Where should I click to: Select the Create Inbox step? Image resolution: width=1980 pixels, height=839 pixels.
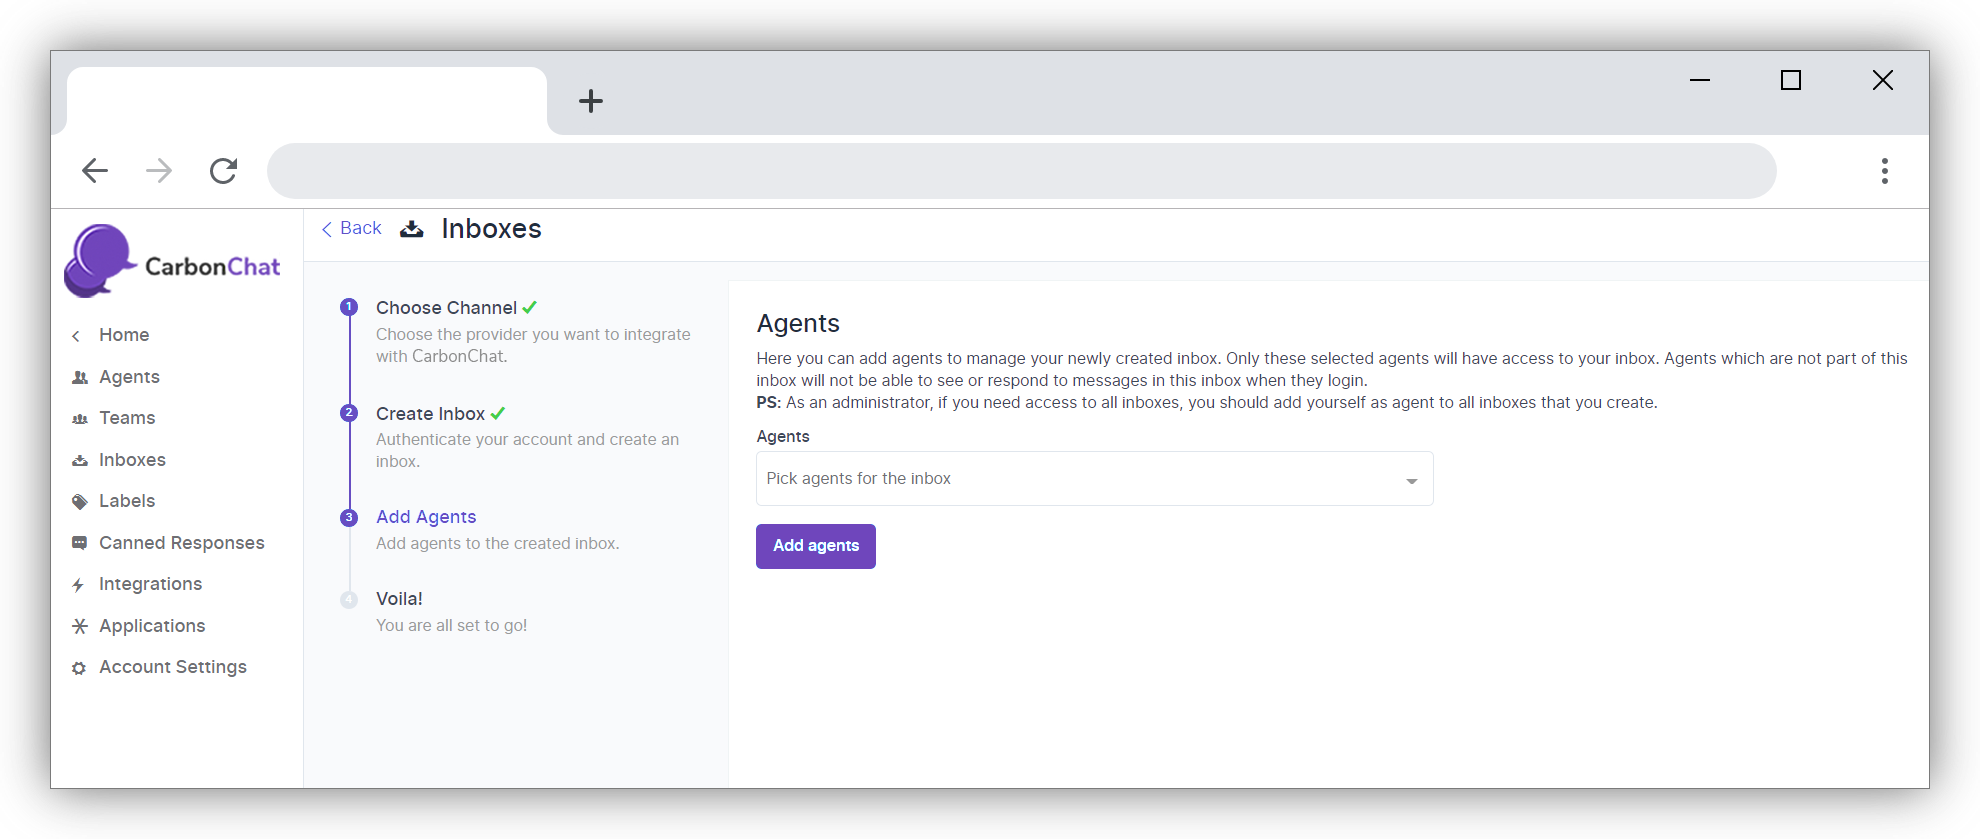click(x=430, y=414)
